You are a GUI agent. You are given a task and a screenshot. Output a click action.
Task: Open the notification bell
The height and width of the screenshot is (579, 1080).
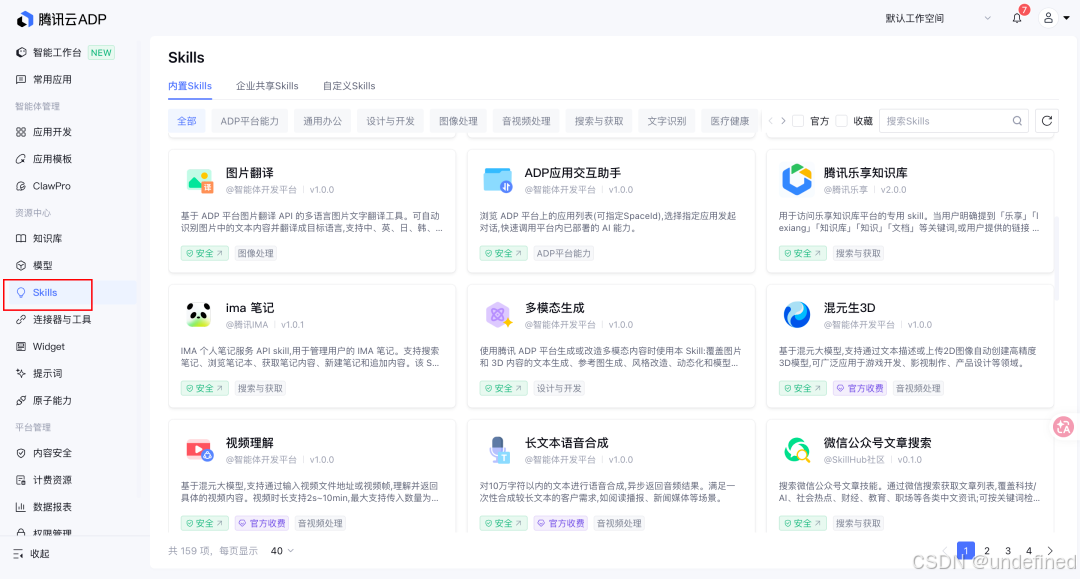tap(1017, 18)
